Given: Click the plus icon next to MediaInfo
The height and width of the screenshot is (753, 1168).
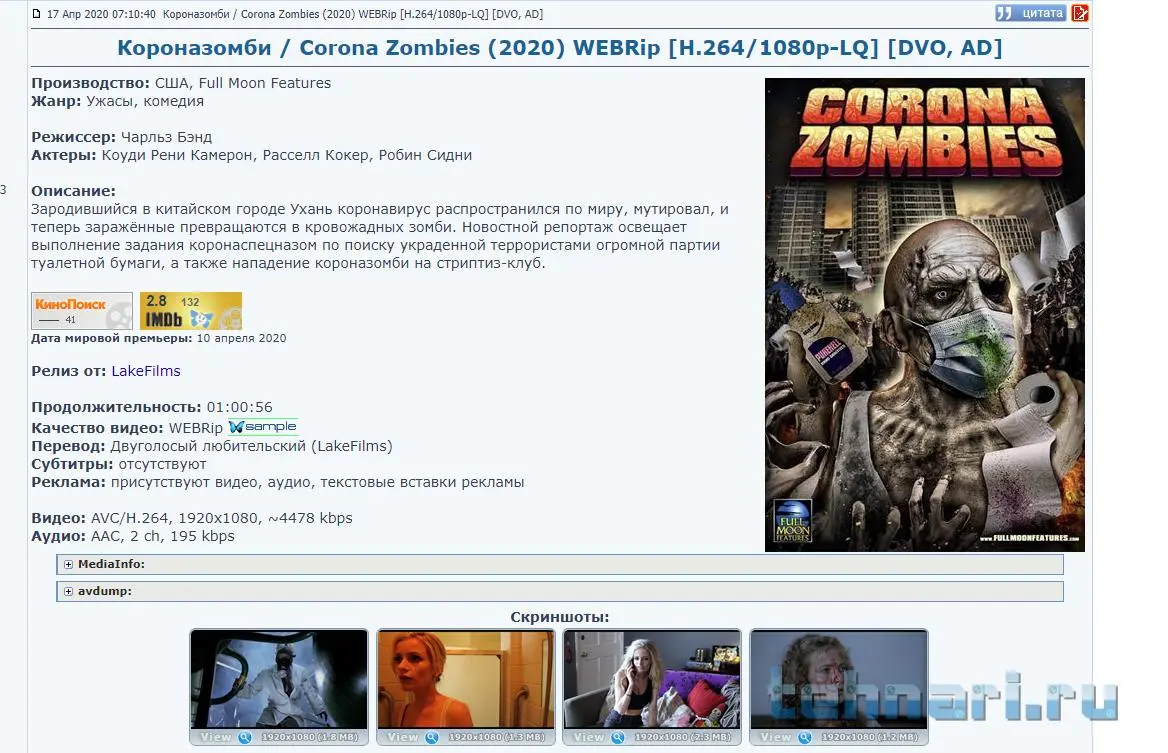Looking at the screenshot, I should point(69,565).
